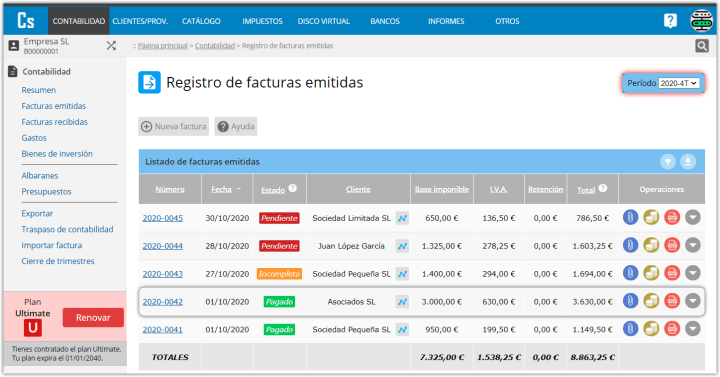Open Facturas recibidas in the sidebar
720x377 pixels.
pyautogui.click(x=54, y=122)
